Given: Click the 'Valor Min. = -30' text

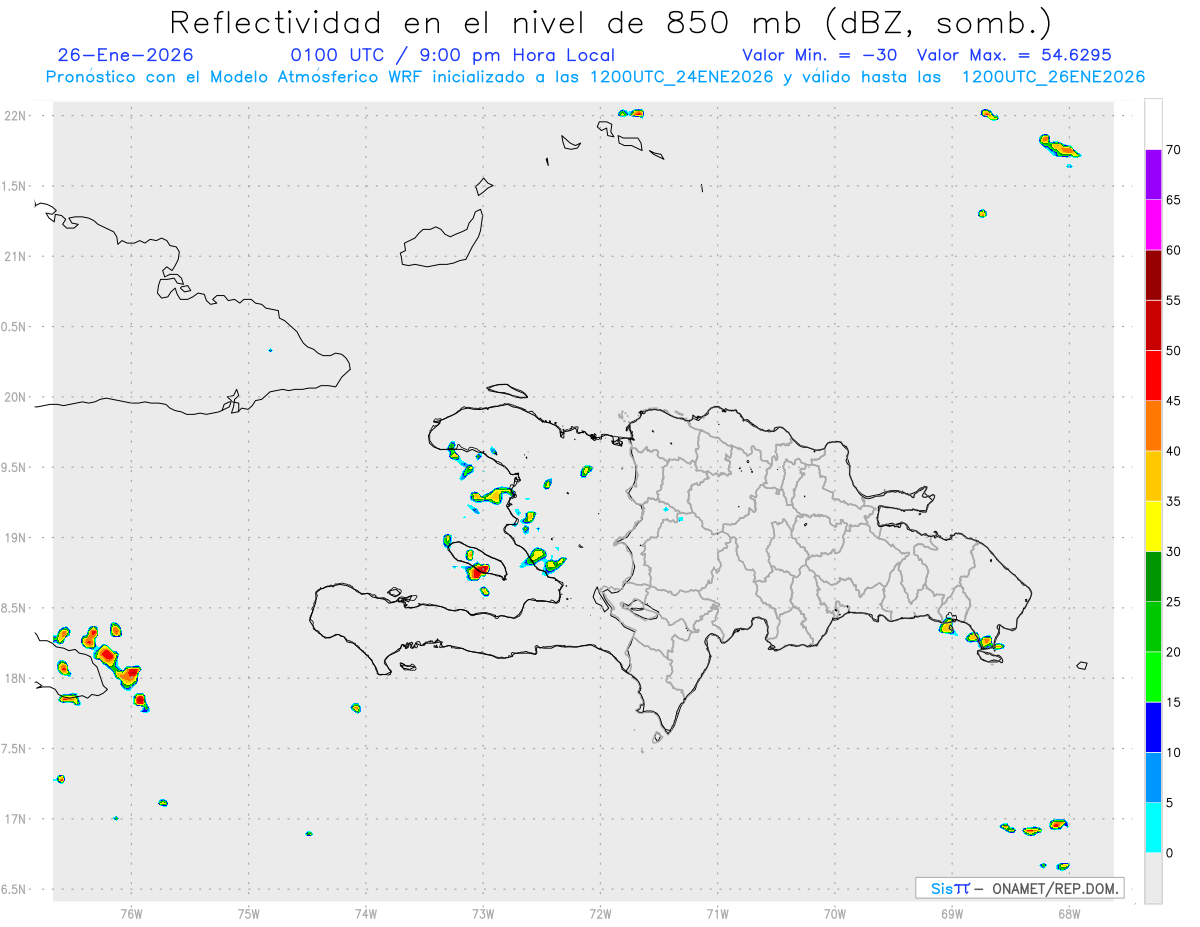Looking at the screenshot, I should coord(819,55).
